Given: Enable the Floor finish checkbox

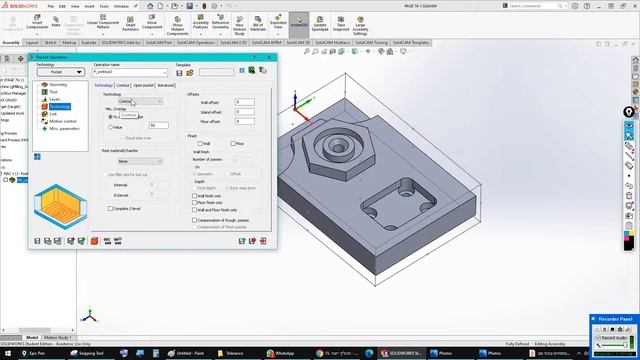Looking at the screenshot, I should click(233, 143).
